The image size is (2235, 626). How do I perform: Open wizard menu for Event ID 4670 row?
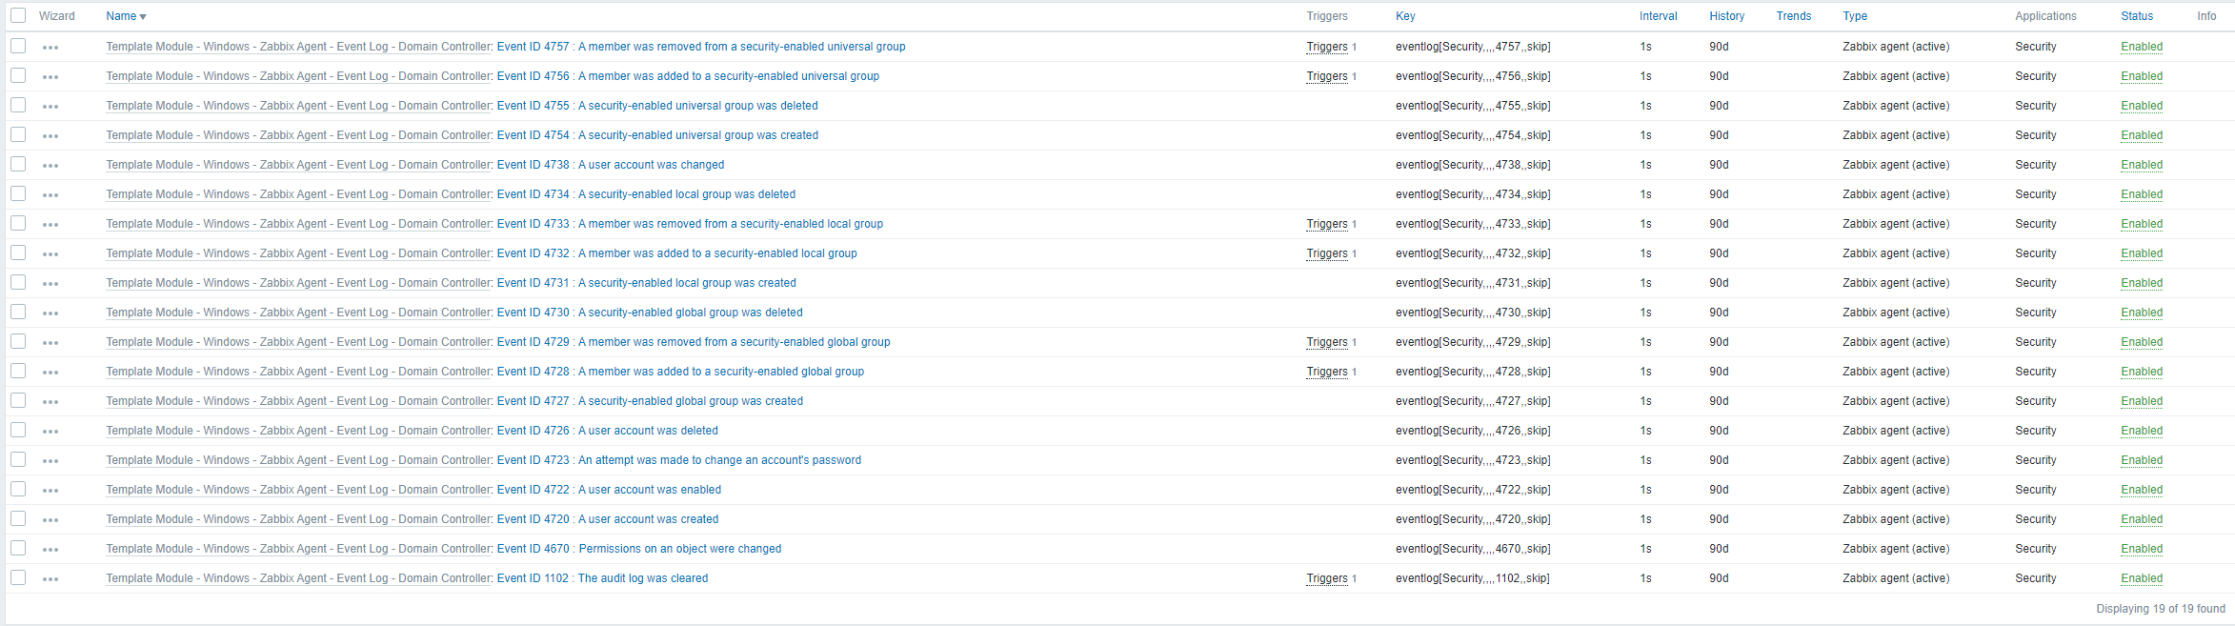click(x=50, y=549)
